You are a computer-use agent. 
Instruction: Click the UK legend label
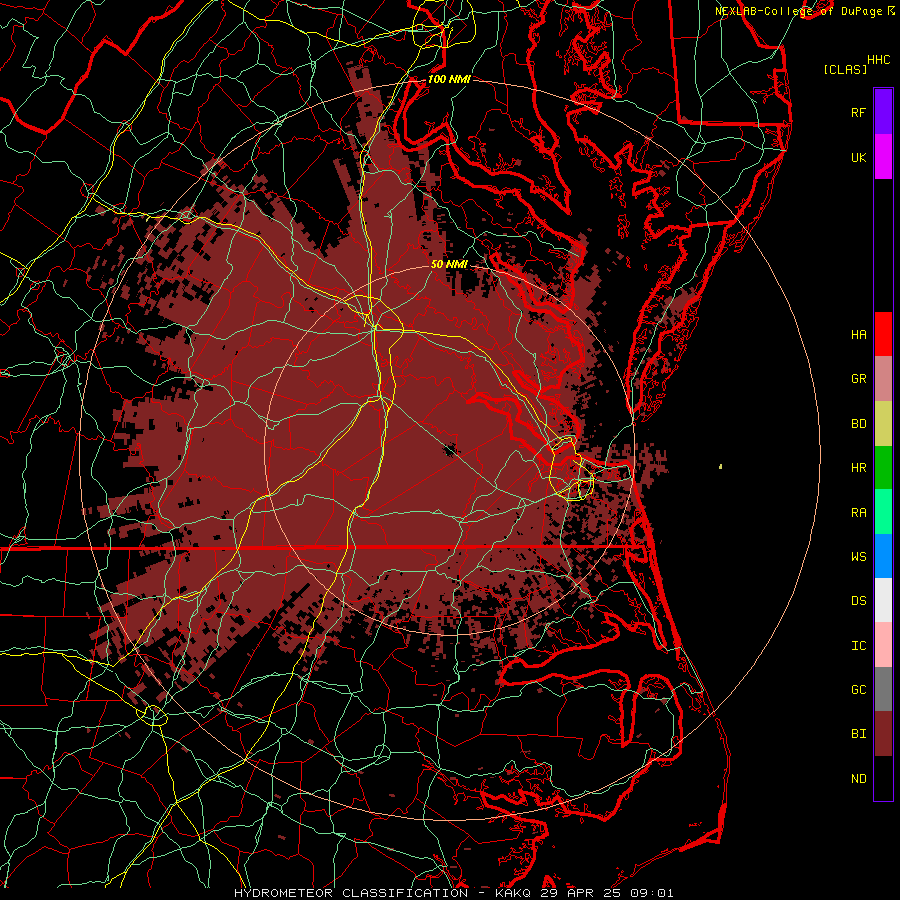858,157
